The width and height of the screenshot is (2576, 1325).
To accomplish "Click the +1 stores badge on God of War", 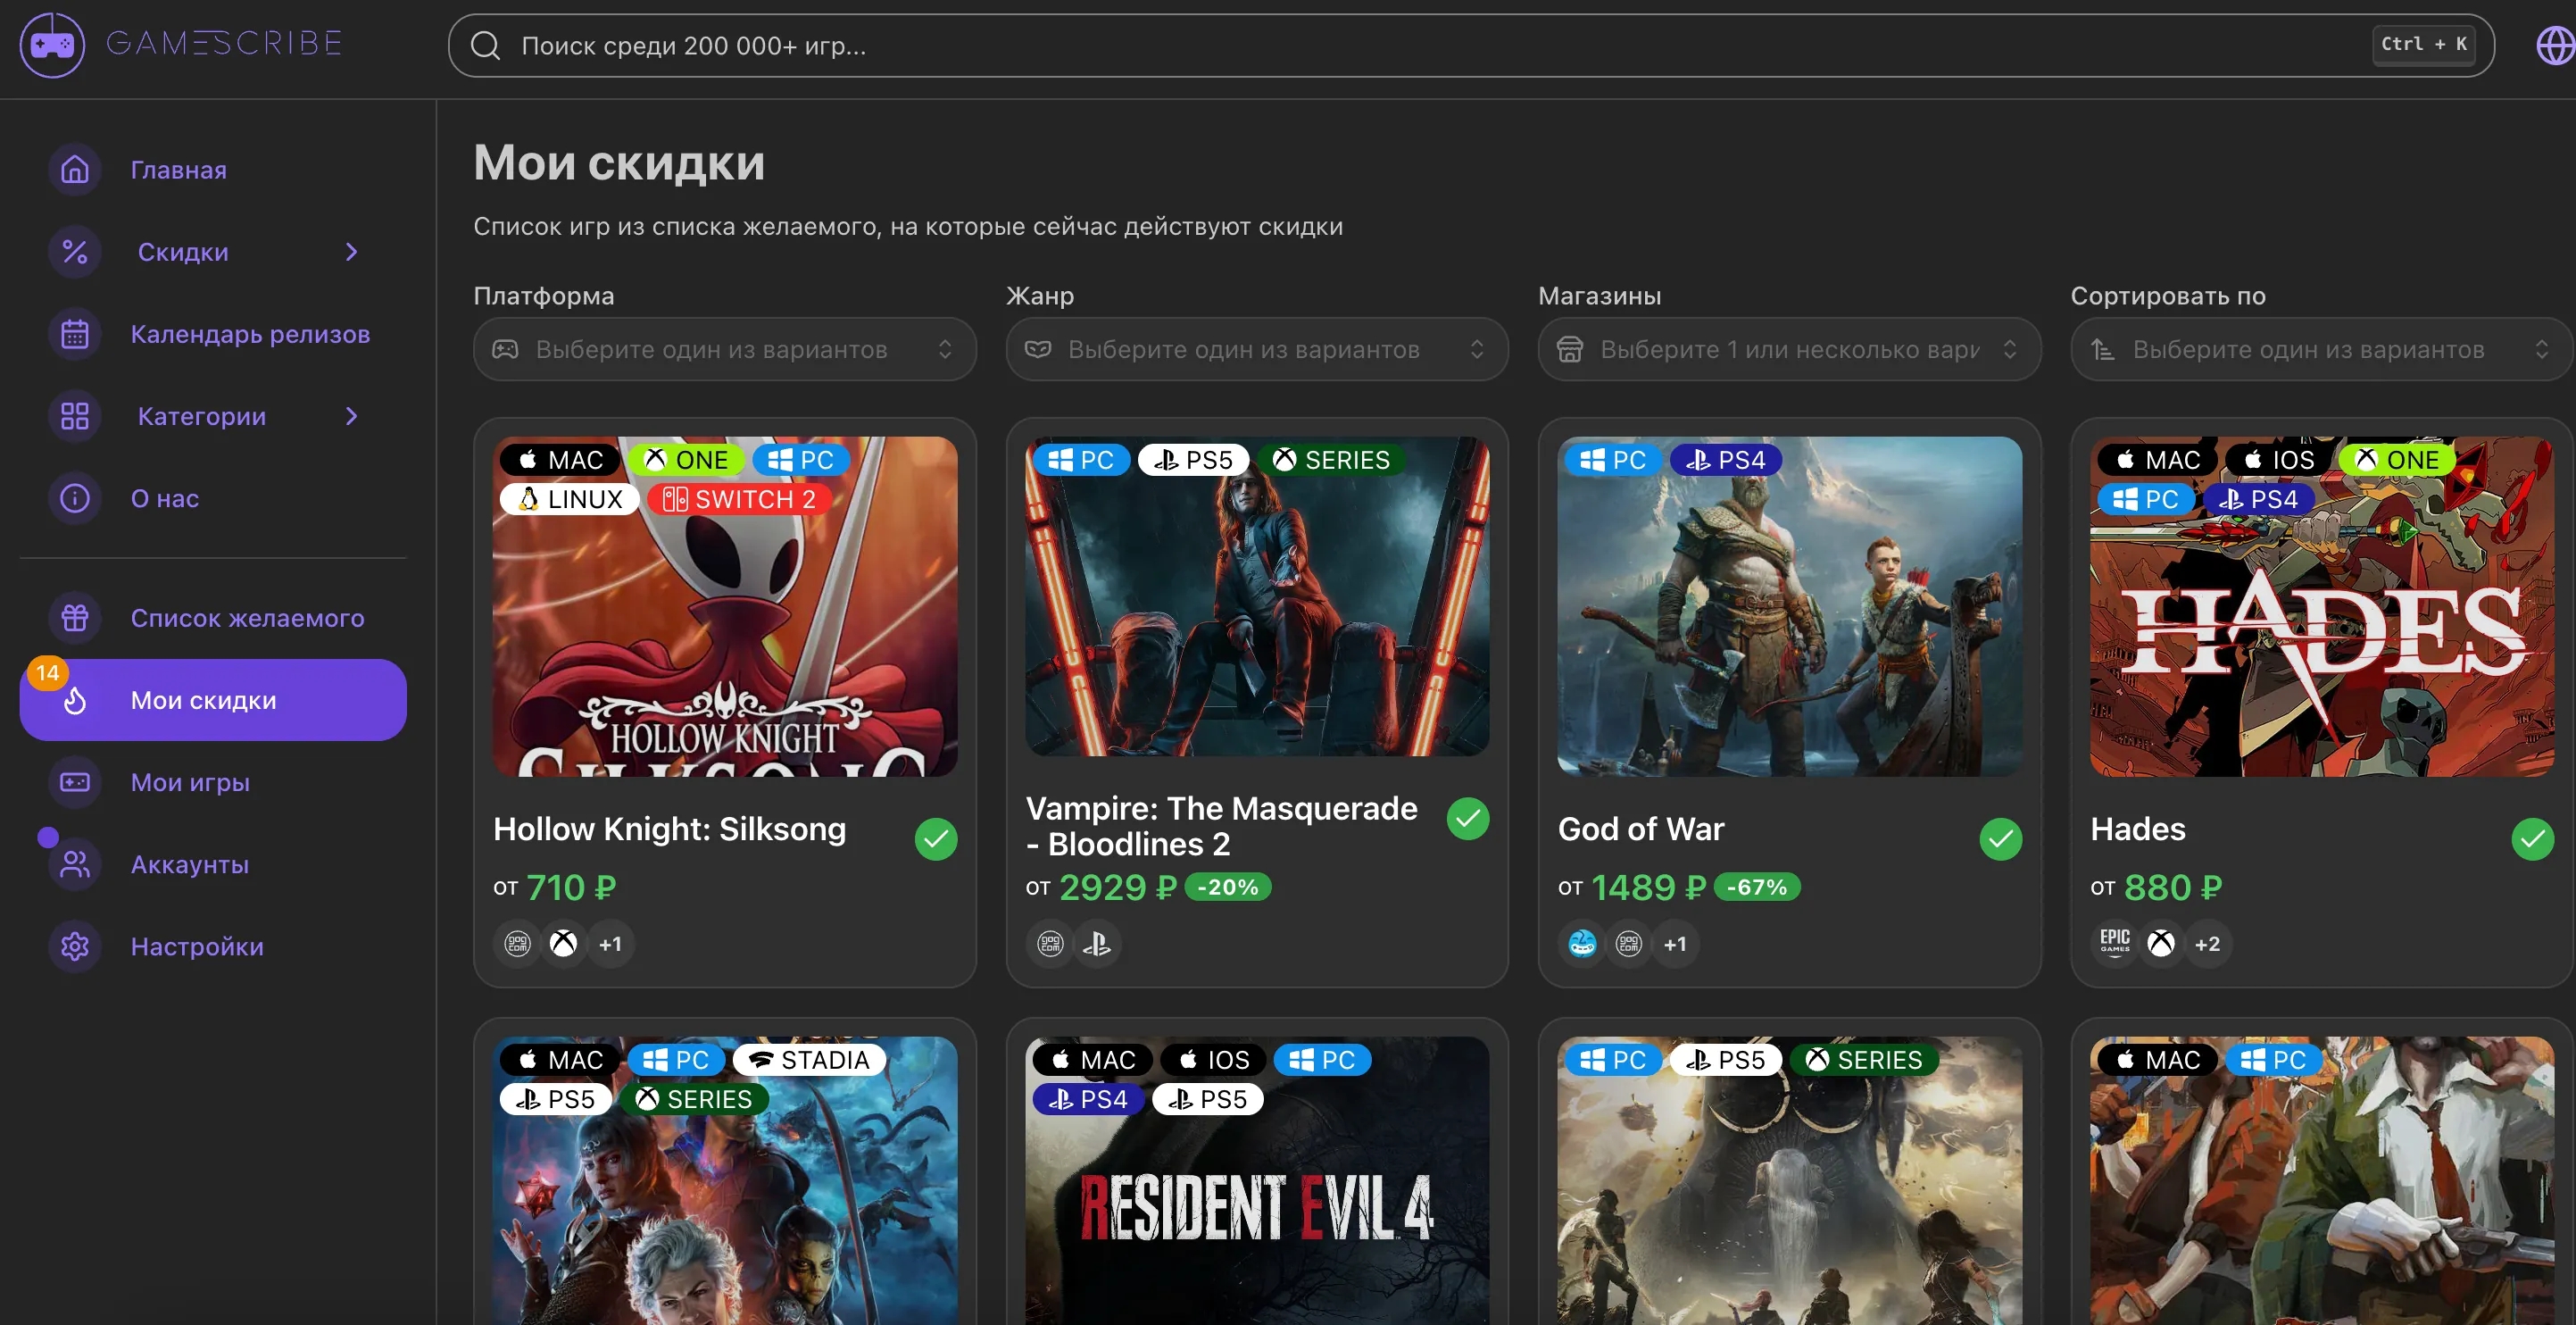I will pos(1675,943).
